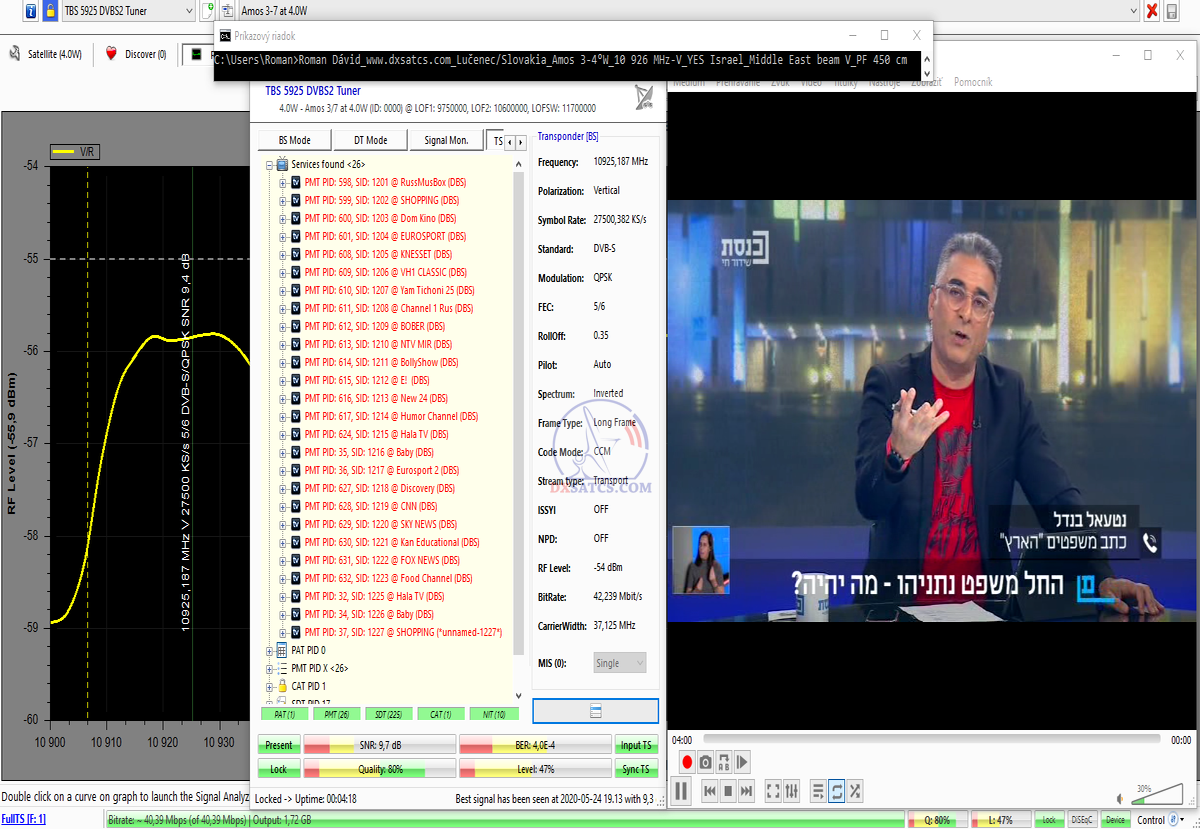Expand the PAT PID 0 tree node

[270, 650]
